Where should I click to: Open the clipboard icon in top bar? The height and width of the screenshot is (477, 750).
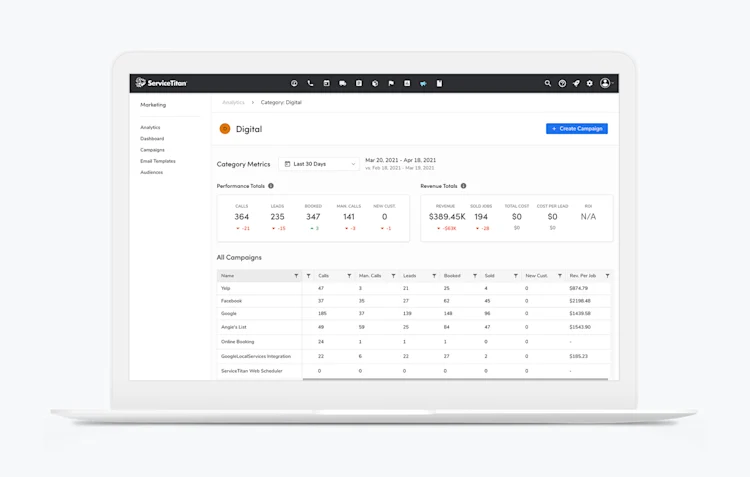click(359, 83)
